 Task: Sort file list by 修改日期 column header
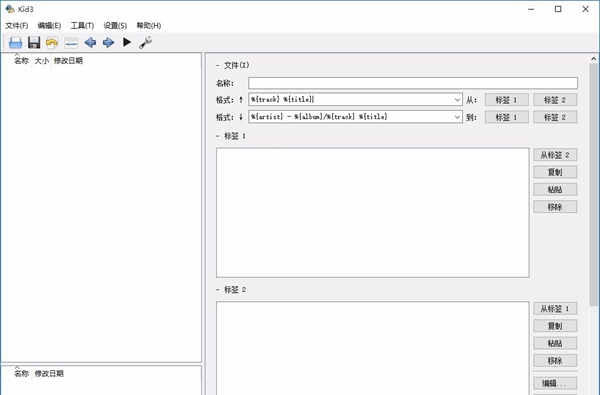coord(68,60)
